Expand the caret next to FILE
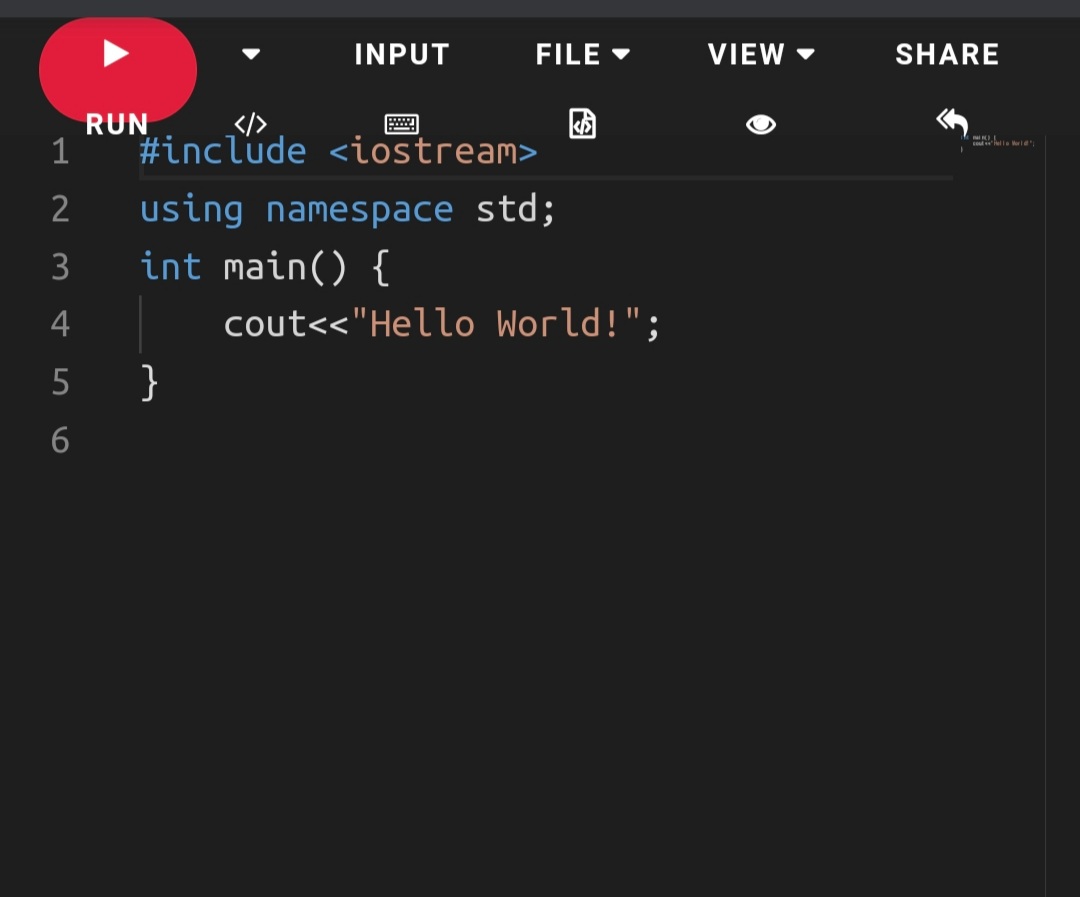1080x897 pixels. (x=622, y=54)
